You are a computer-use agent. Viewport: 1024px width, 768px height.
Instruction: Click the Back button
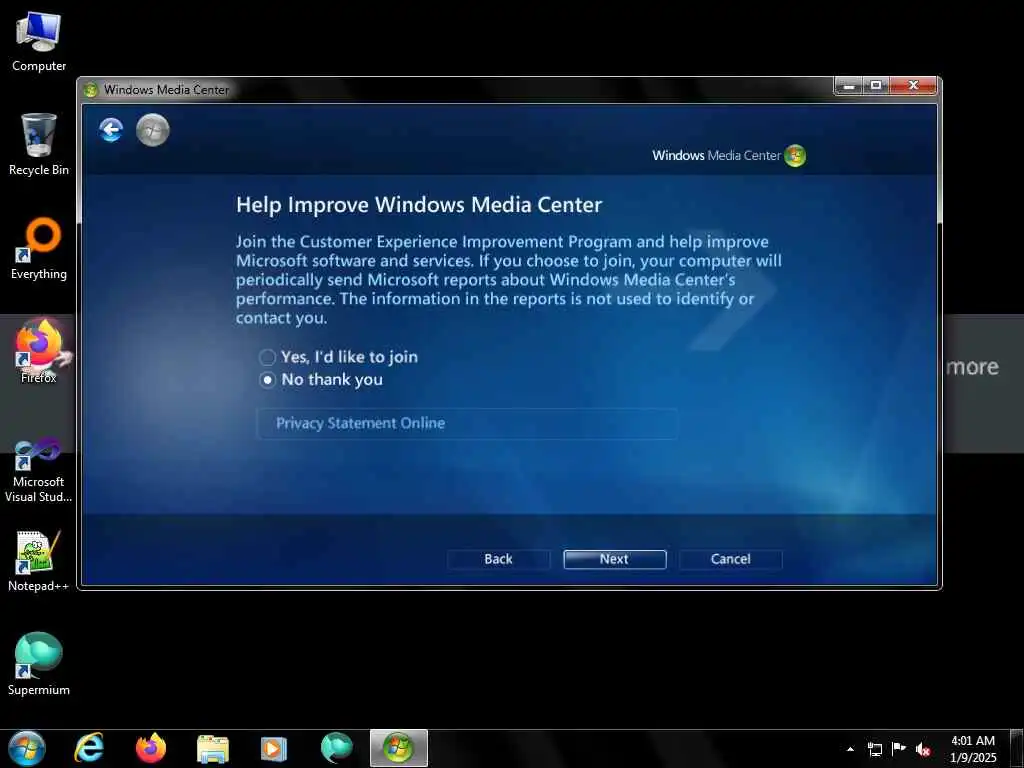pyautogui.click(x=498, y=559)
